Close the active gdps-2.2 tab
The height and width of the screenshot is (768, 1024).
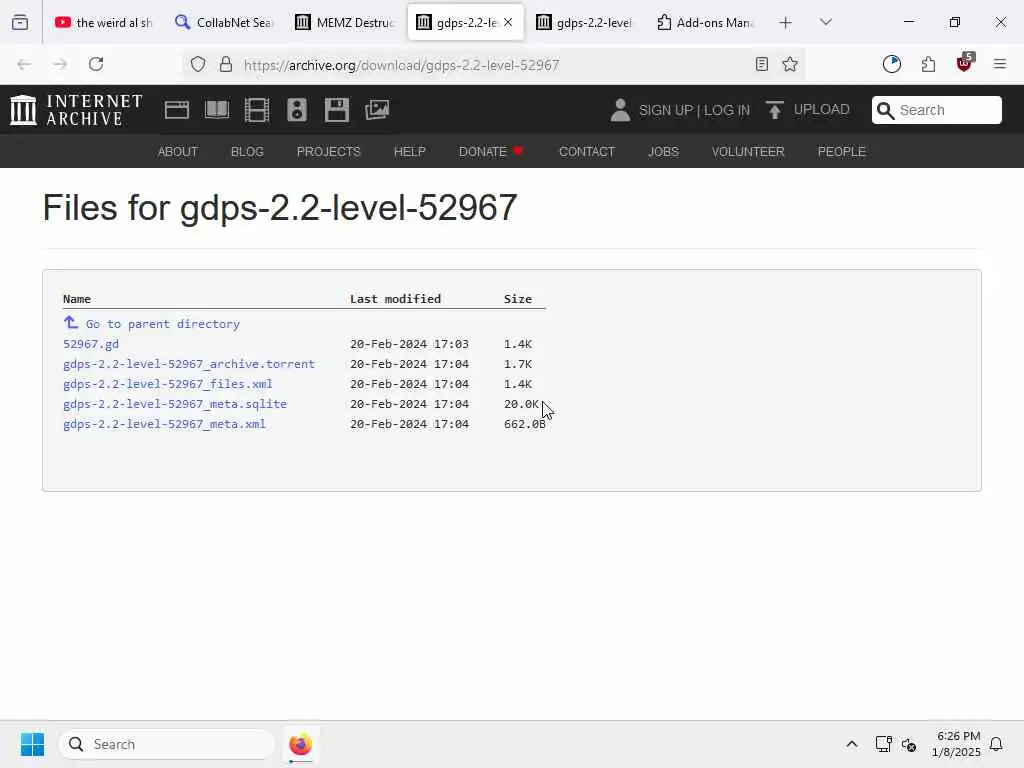coord(508,22)
